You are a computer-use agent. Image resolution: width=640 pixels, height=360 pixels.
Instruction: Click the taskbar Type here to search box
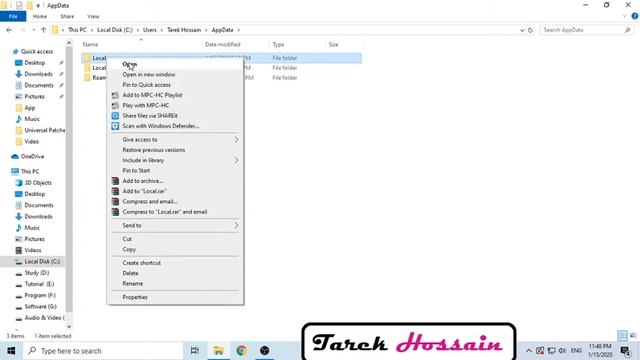coord(103,351)
